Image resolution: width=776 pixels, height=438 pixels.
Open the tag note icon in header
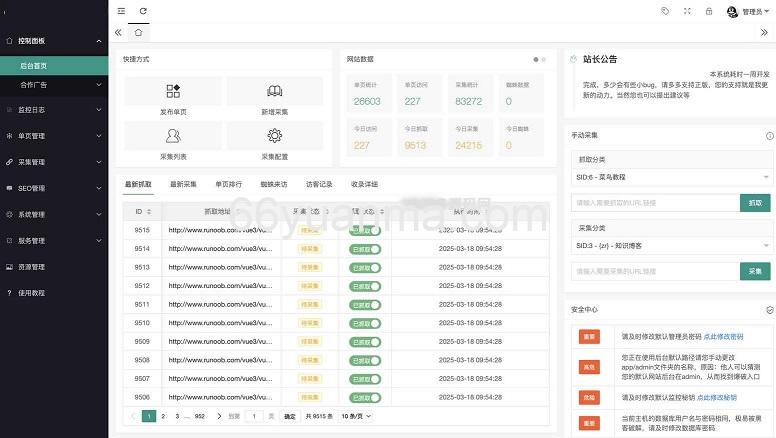click(x=665, y=11)
